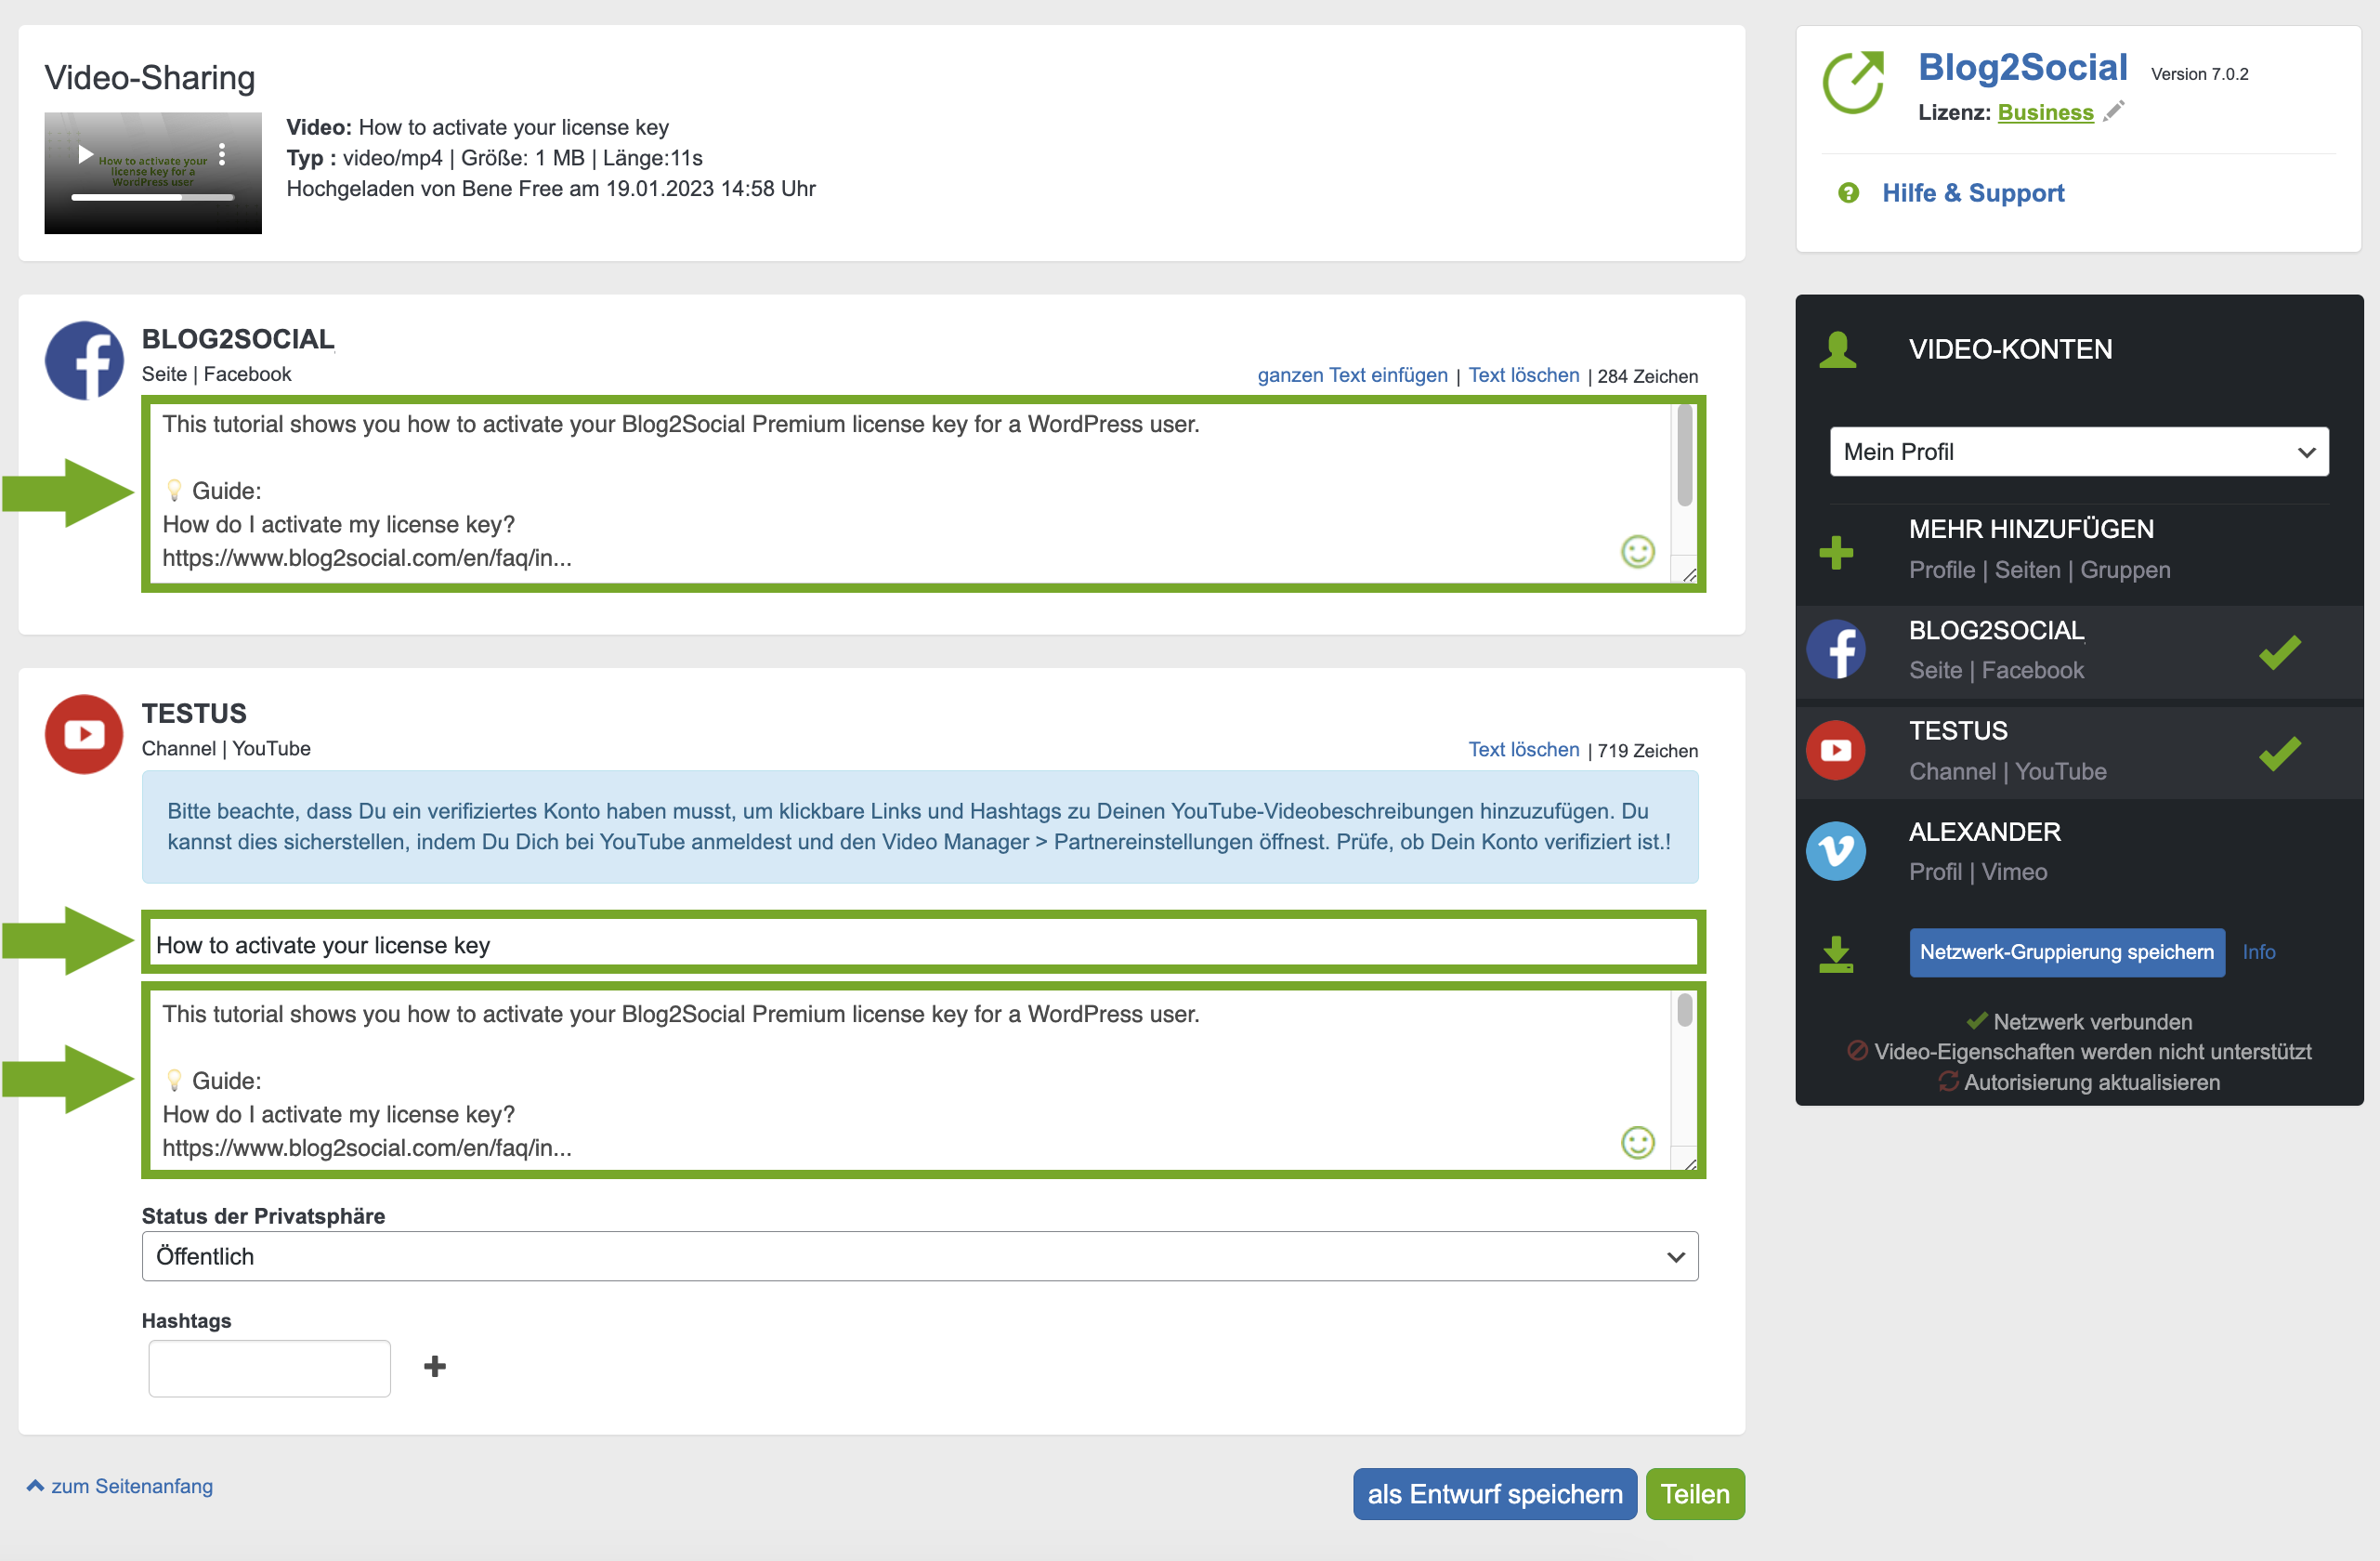This screenshot has height=1561, width=2380.
Task: Click ganzen Text einfügen link
Action: 1352,375
